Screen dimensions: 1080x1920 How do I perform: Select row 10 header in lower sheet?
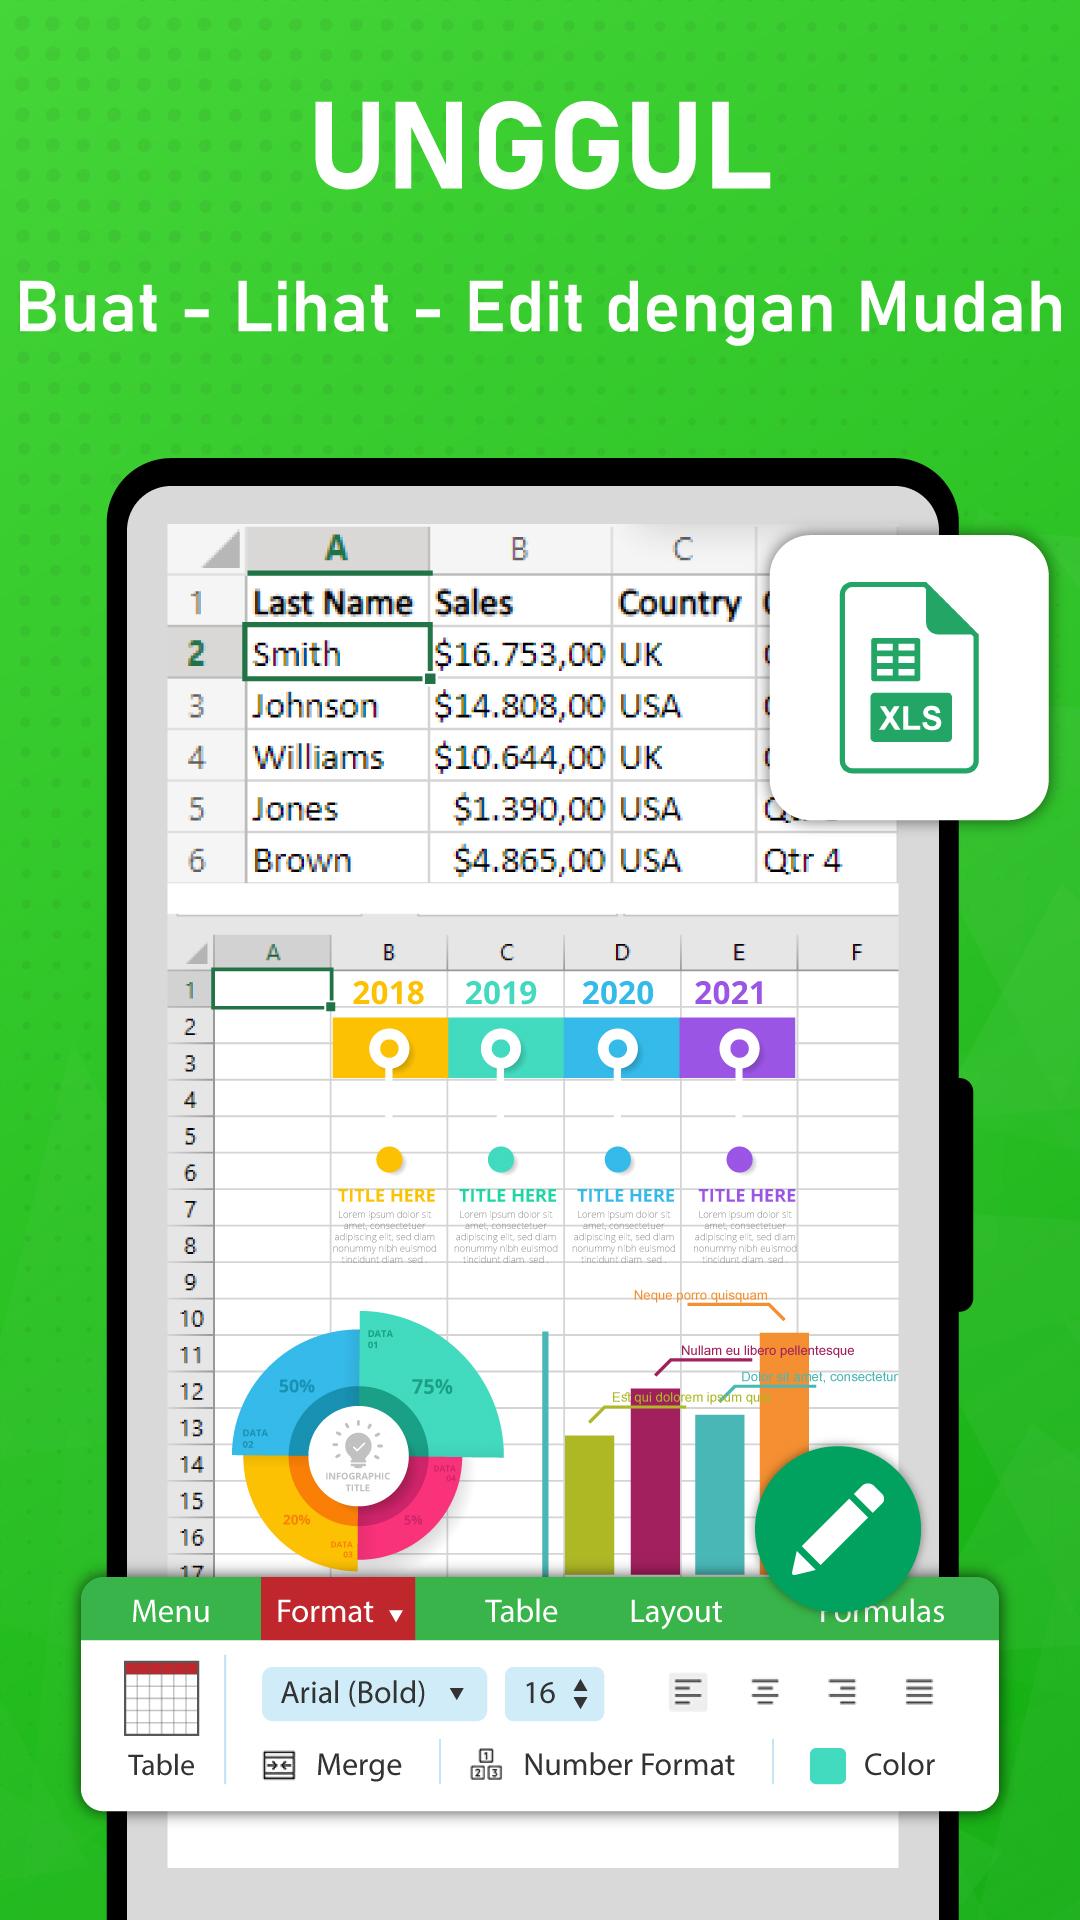(x=191, y=1318)
